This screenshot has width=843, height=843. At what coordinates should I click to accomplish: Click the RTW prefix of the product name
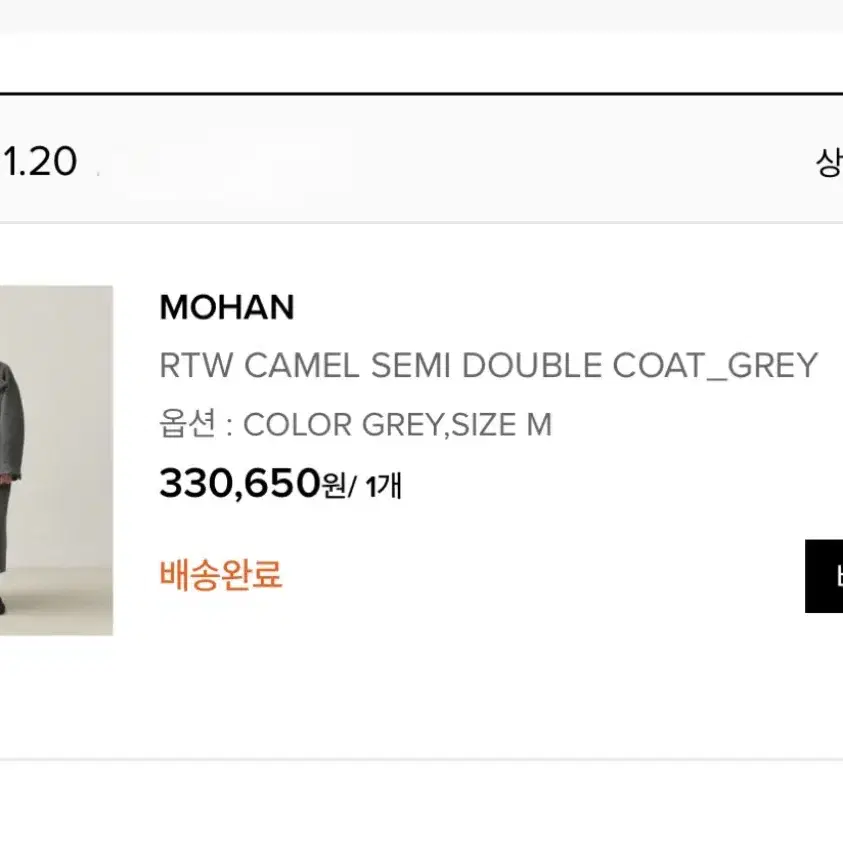(196, 366)
